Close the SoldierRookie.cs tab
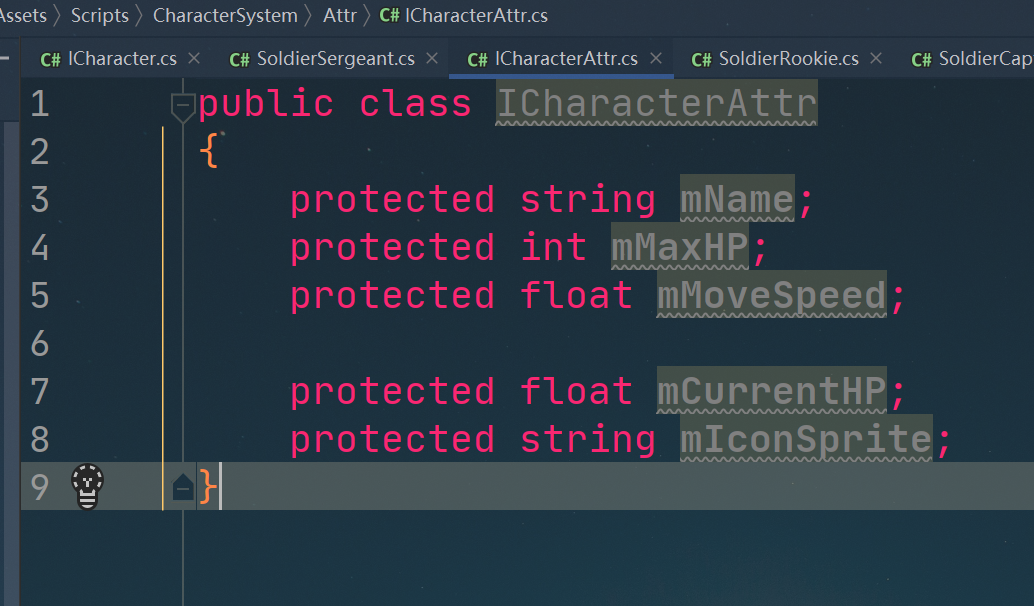This screenshot has width=1034, height=606. pos(876,58)
